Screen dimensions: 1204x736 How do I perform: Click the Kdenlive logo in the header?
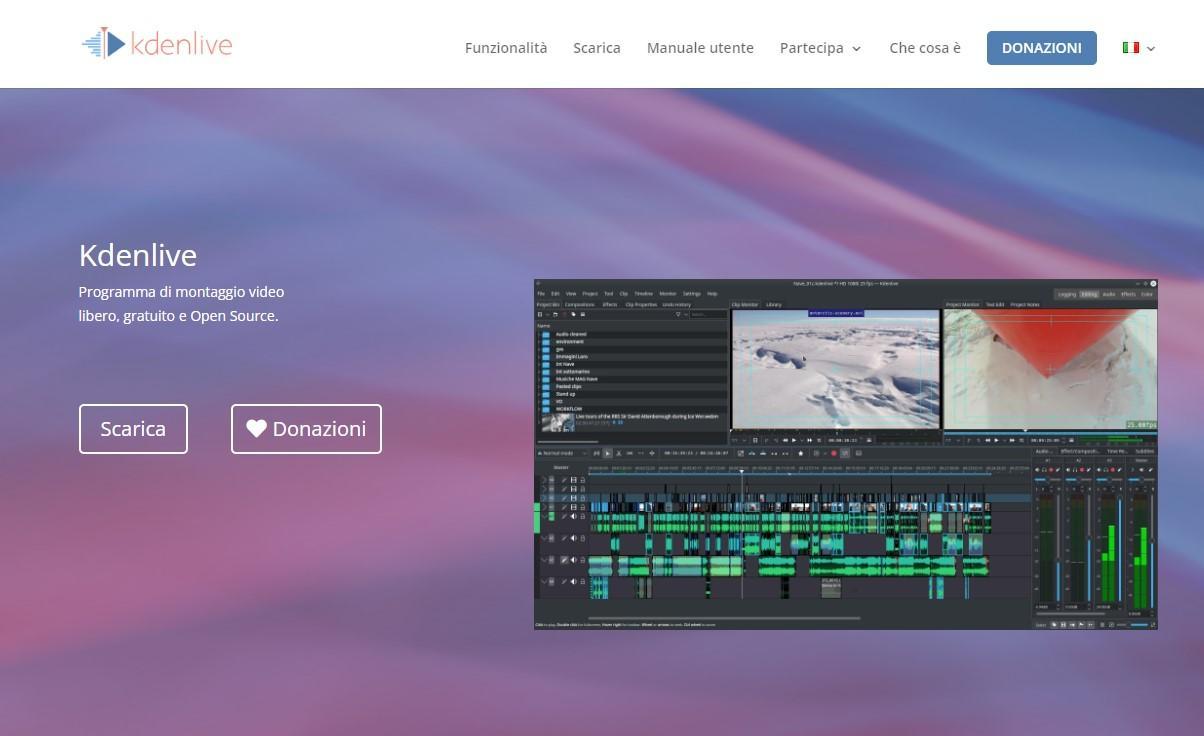click(157, 44)
